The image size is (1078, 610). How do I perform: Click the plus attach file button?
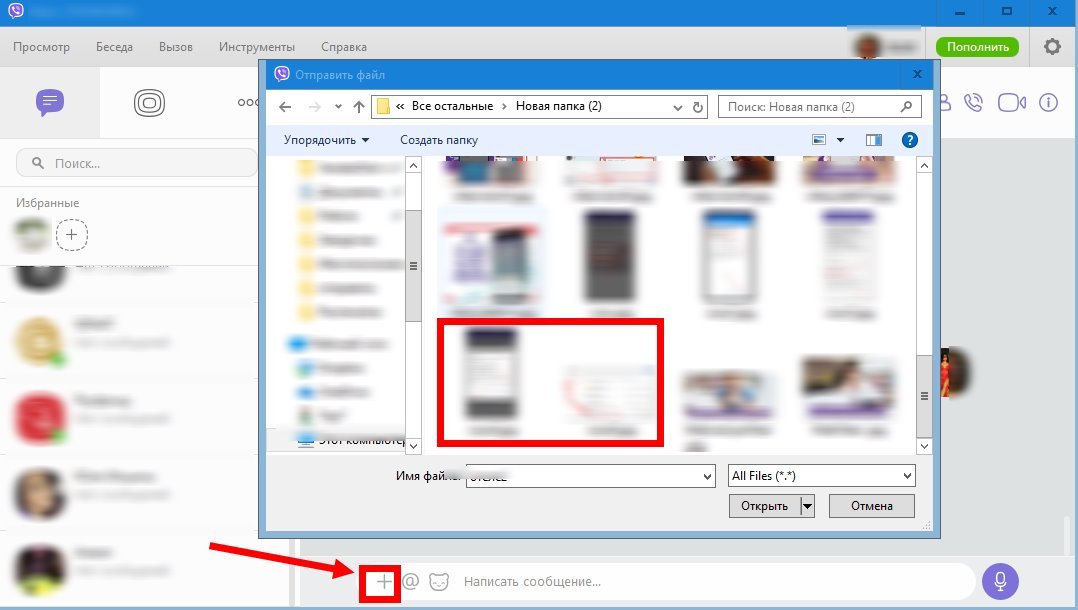point(383,582)
